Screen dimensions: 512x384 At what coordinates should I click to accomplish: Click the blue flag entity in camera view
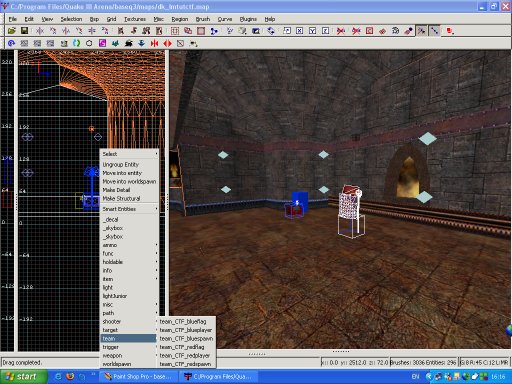point(299,201)
